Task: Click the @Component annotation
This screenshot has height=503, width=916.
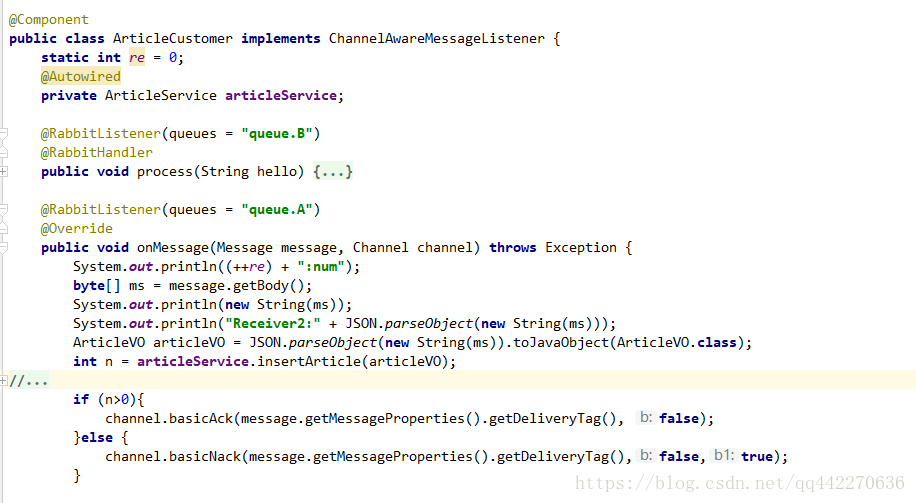Action: pyautogui.click(x=48, y=19)
